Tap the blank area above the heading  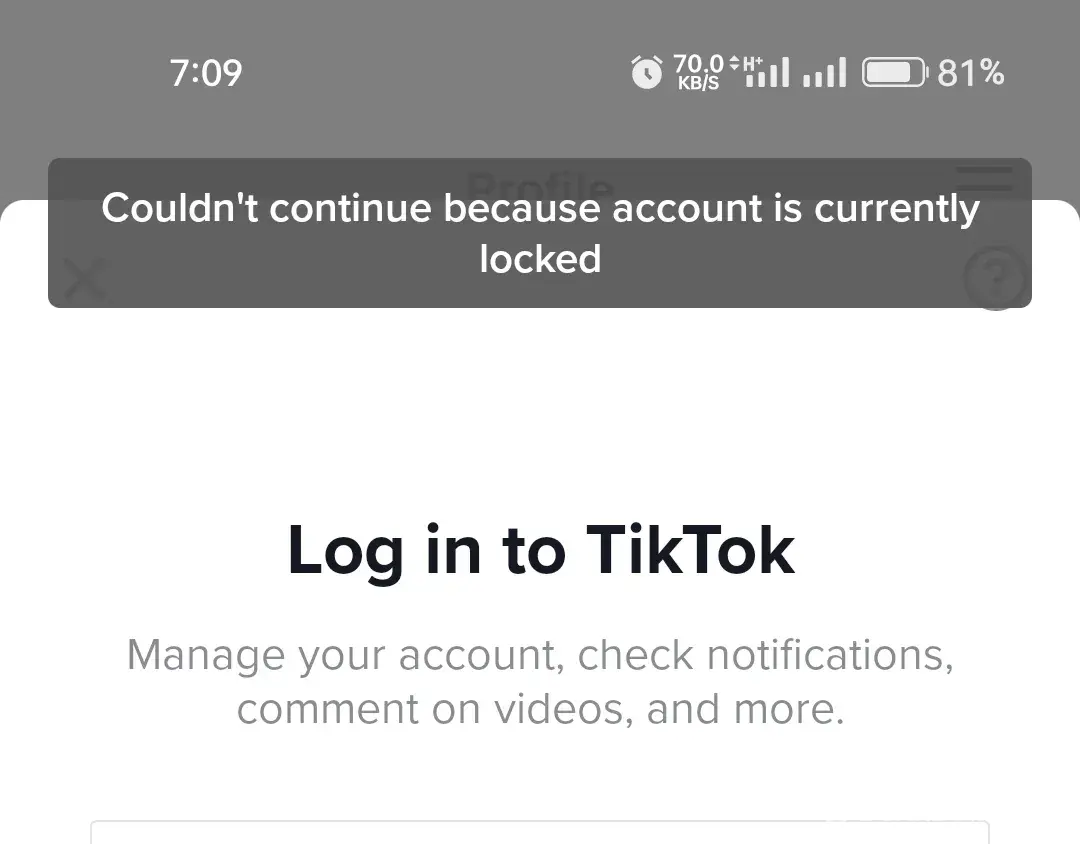click(540, 410)
